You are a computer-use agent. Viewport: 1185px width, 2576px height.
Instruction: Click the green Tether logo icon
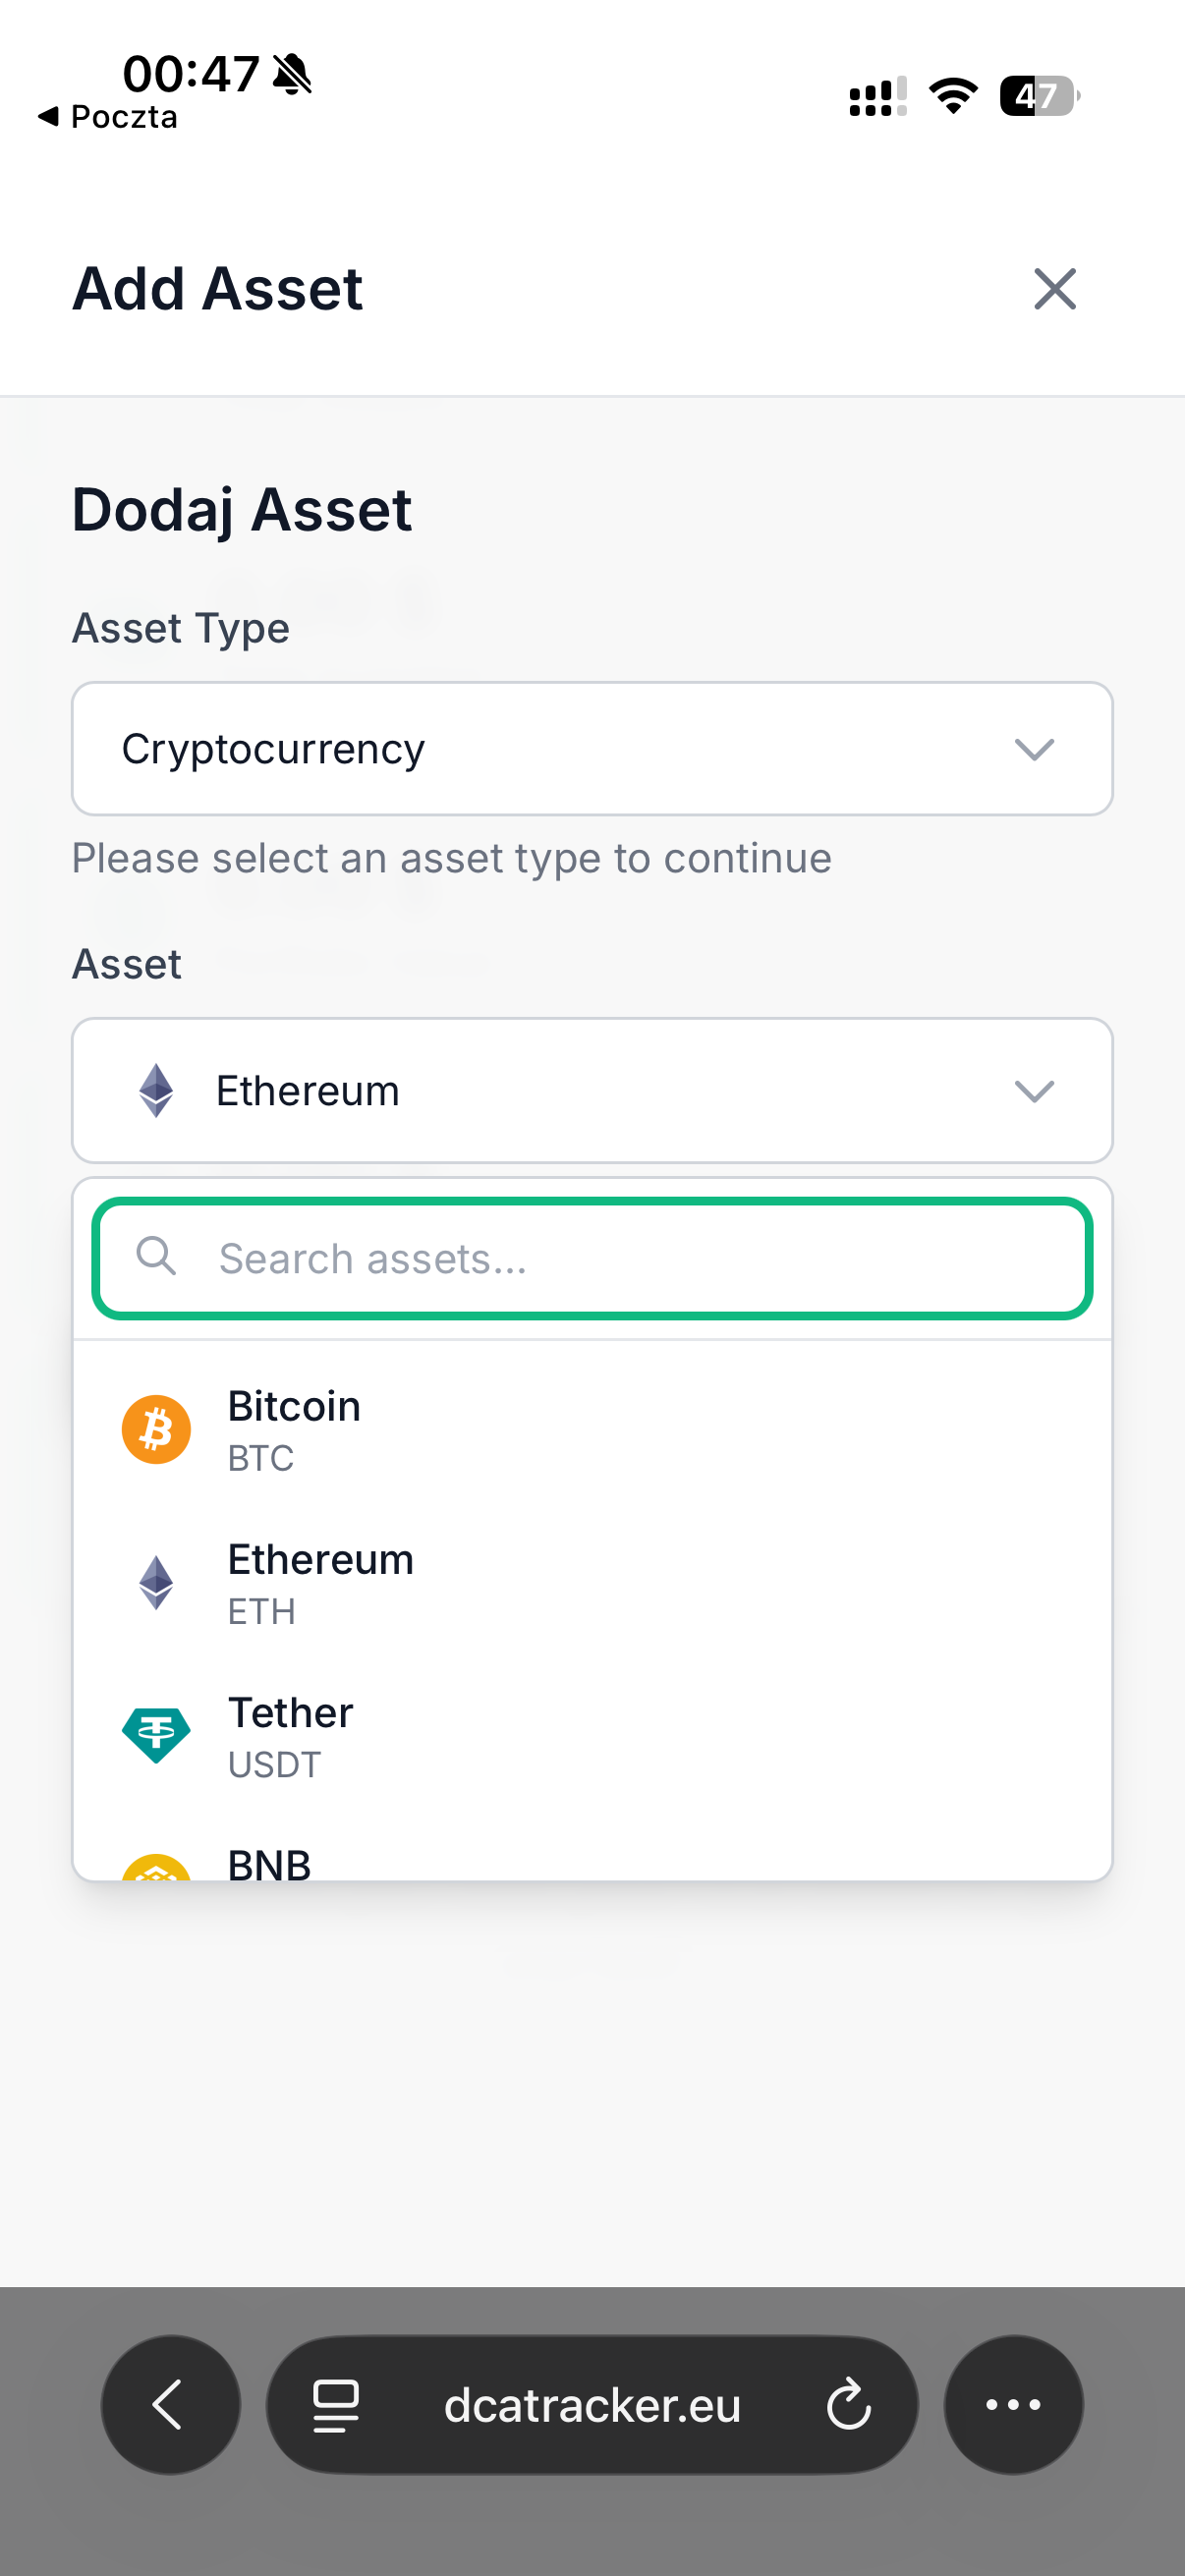point(156,1734)
